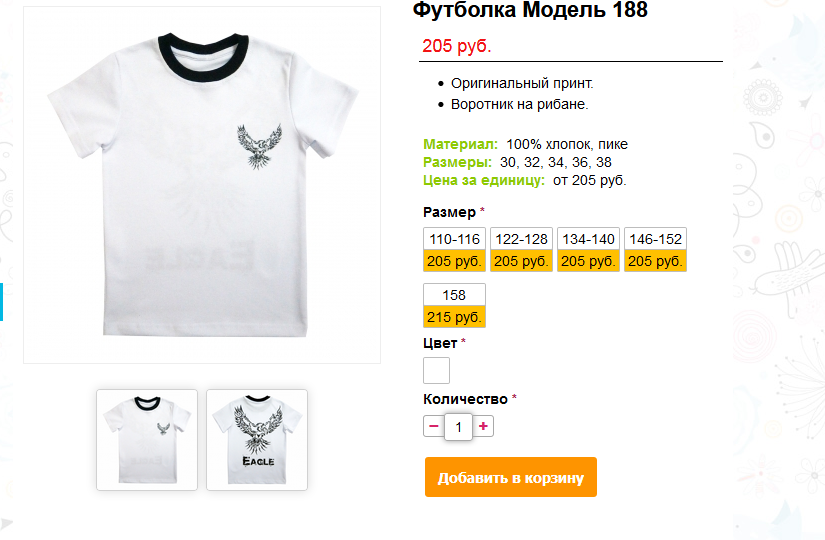The width and height of the screenshot is (825, 540).
Task: Select the 146-152 size option
Action: (x=655, y=249)
